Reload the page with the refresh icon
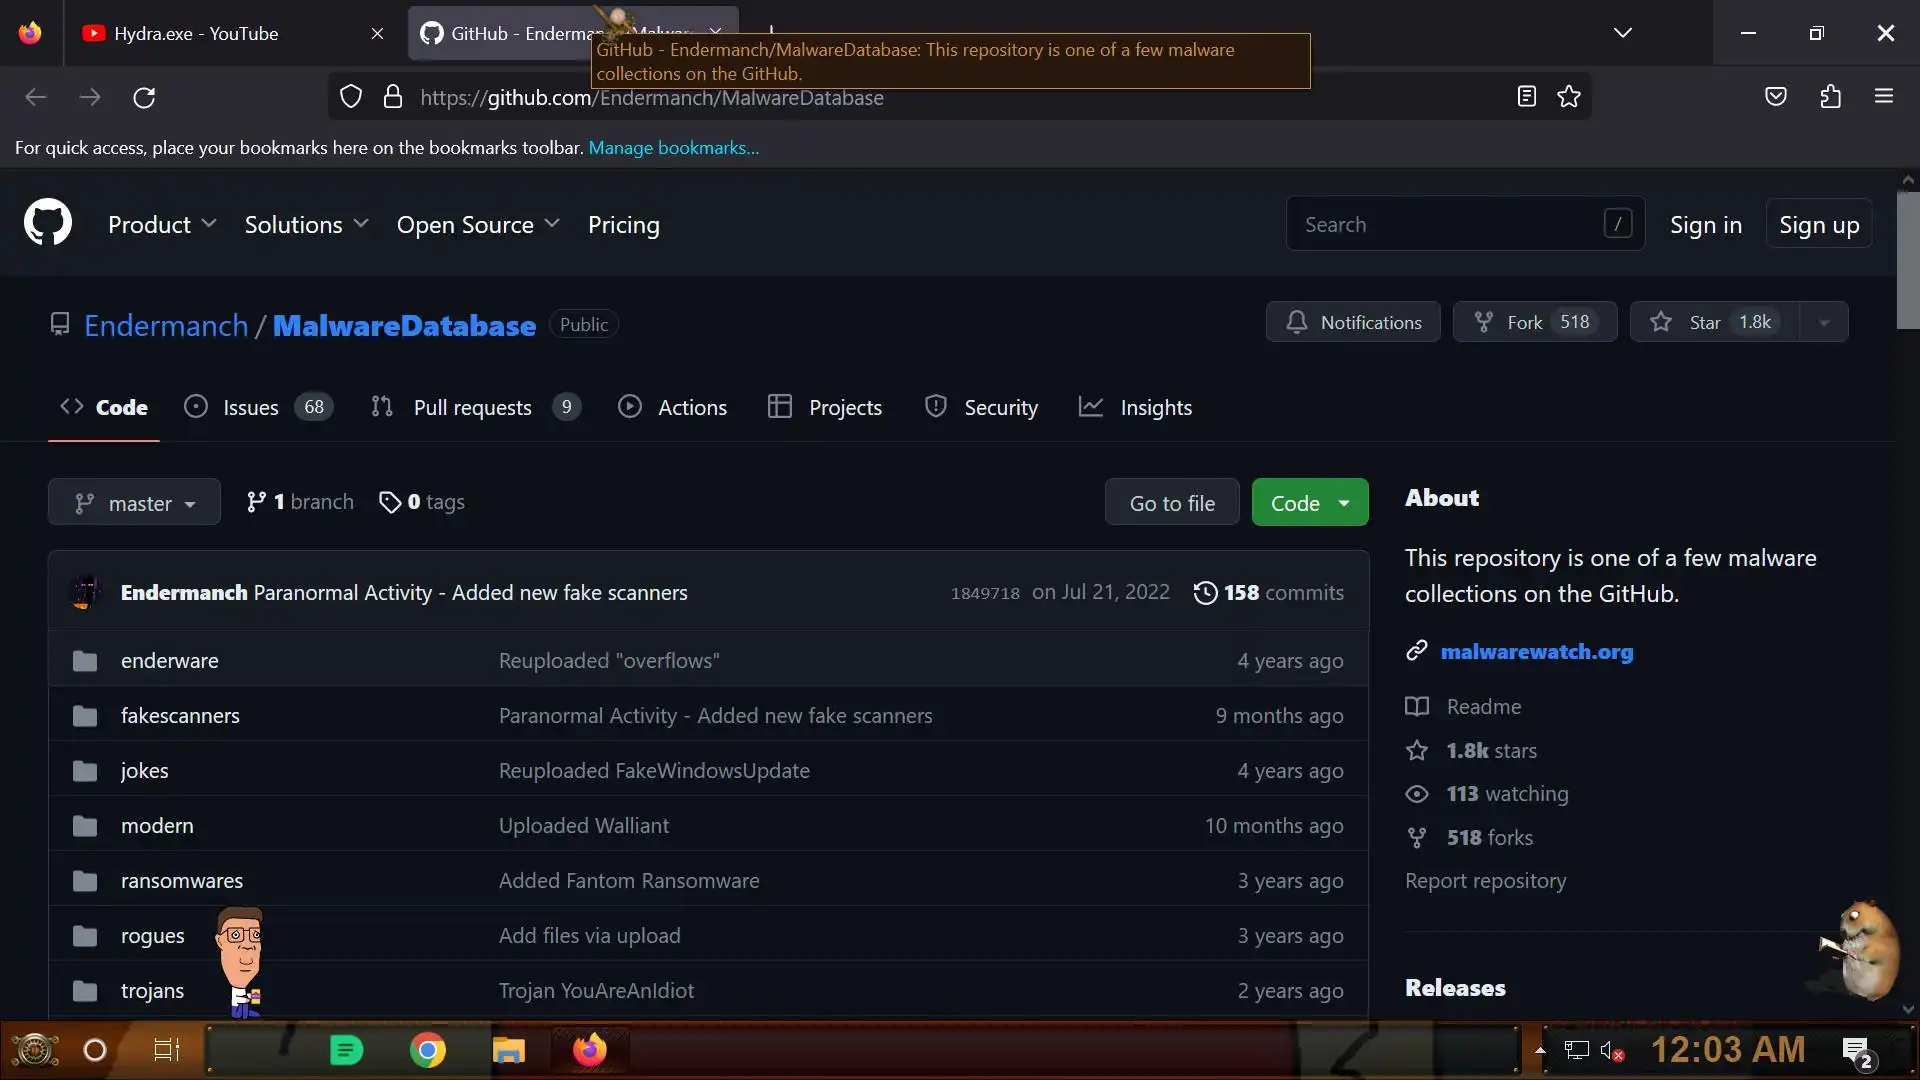Image resolution: width=1920 pixels, height=1080 pixels. 144,97
